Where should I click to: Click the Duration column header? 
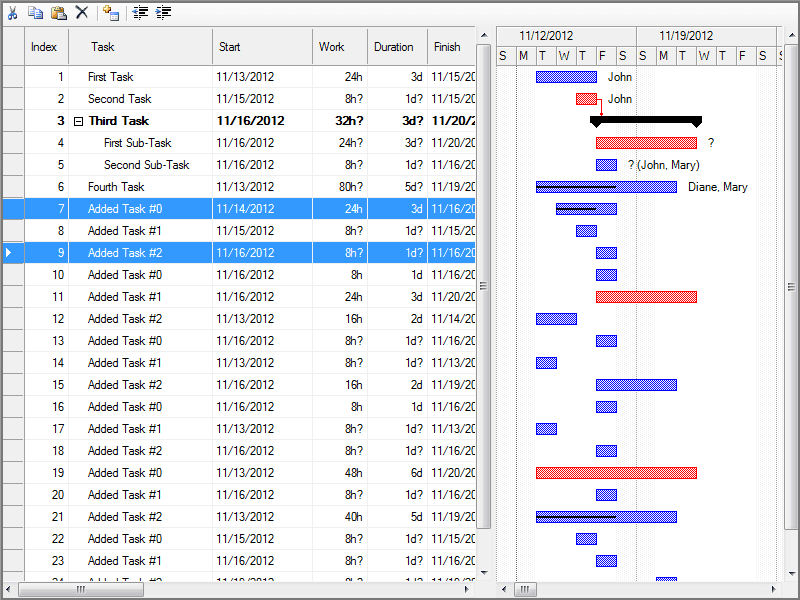tap(397, 47)
